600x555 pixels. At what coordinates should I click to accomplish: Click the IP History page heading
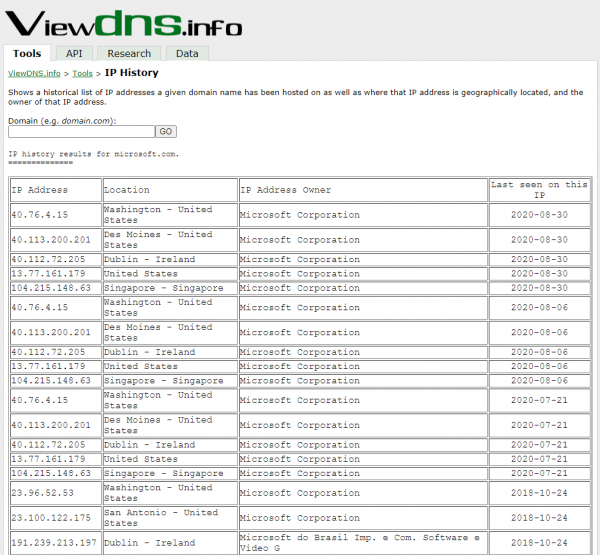pyautogui.click(x=131, y=73)
